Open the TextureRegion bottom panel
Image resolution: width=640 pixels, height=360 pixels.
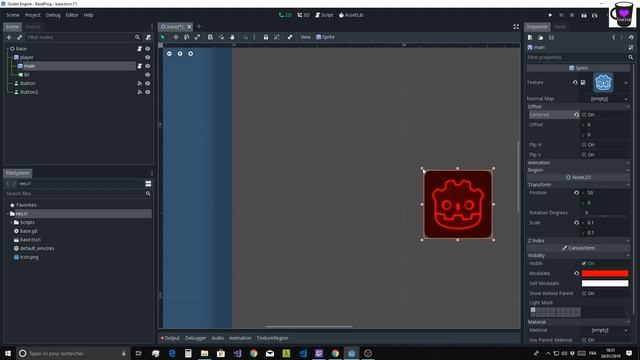[x=272, y=338]
